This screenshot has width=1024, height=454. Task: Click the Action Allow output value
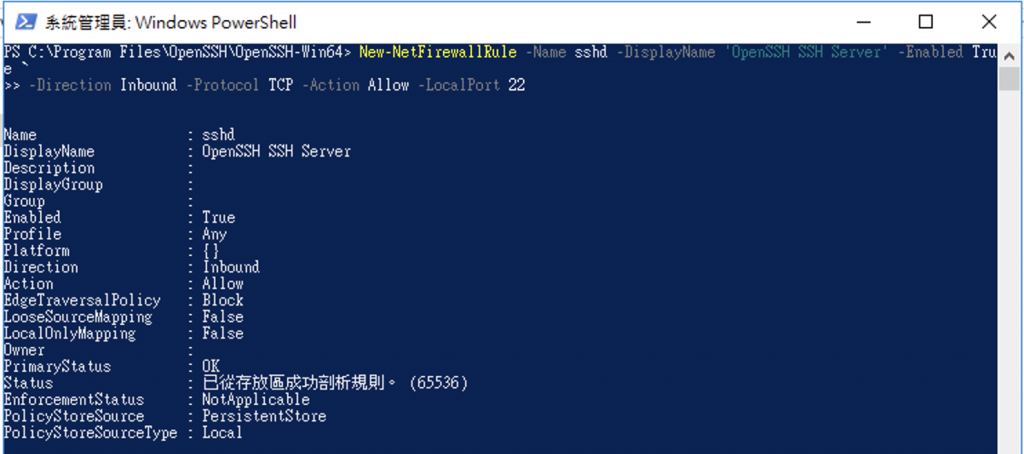[x=223, y=284]
